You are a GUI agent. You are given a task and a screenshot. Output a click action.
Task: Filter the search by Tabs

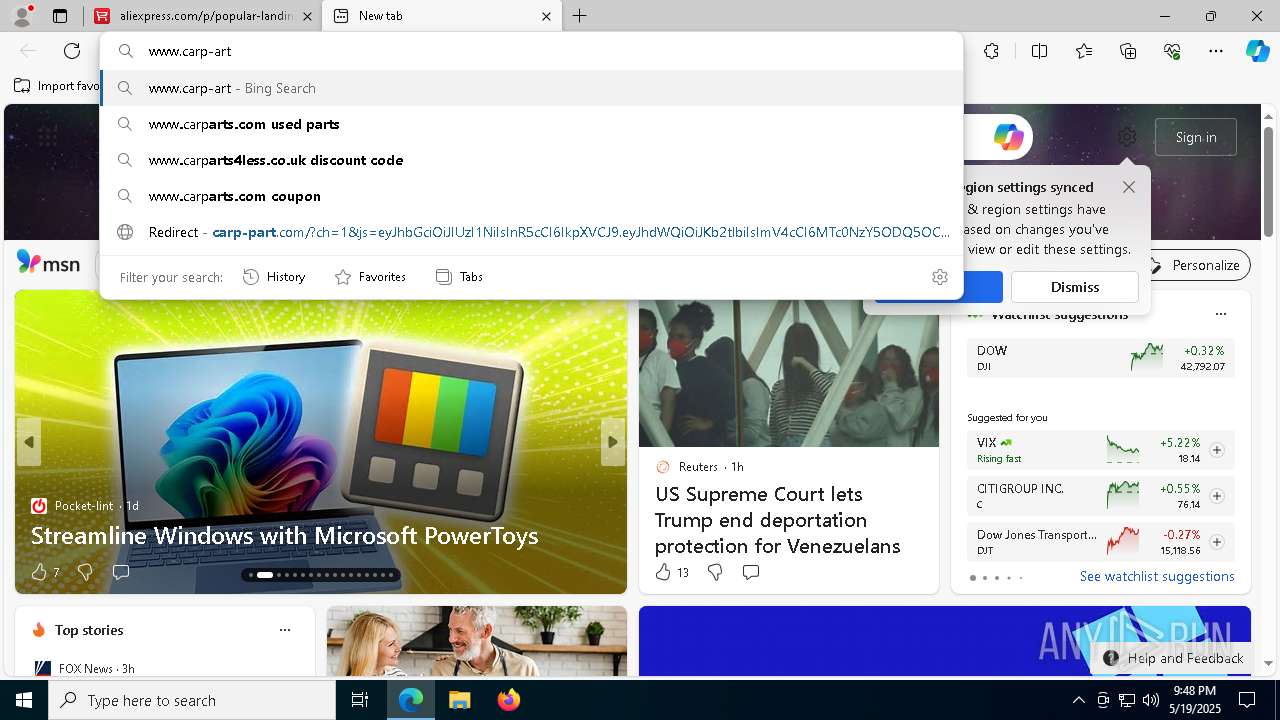pyautogui.click(x=460, y=277)
